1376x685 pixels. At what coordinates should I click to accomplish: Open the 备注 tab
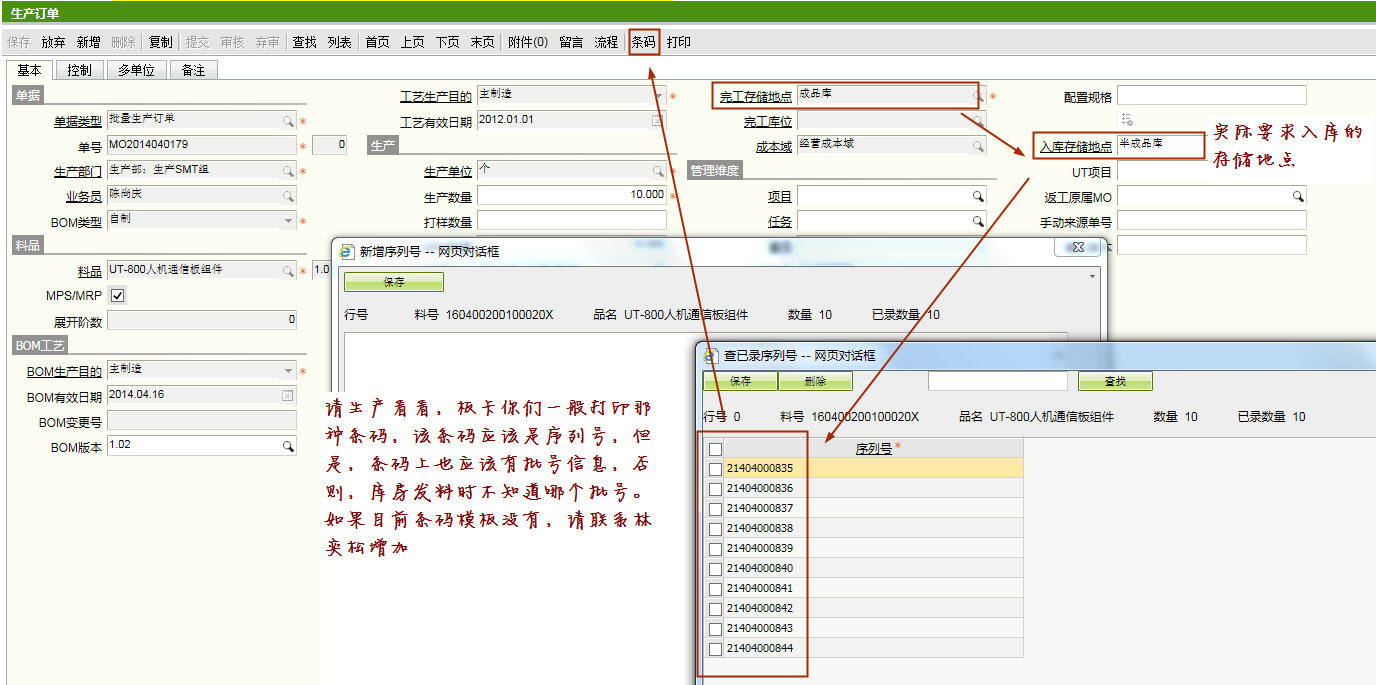tap(193, 70)
